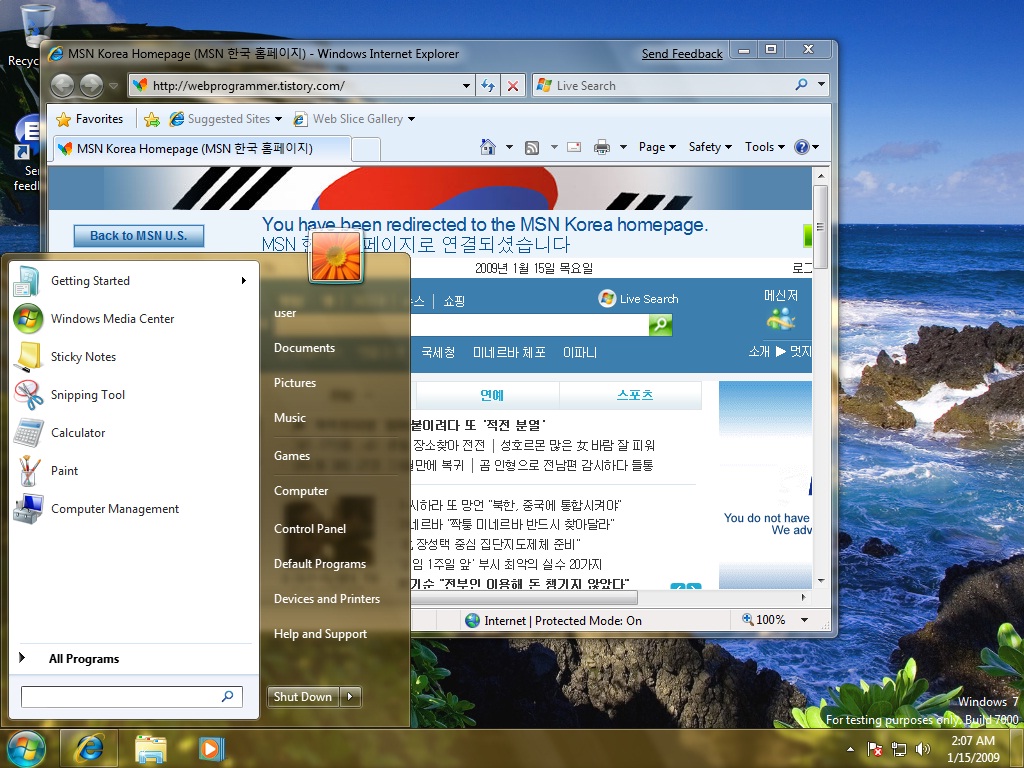Open the Tools menu dropdown
Viewport: 1024px width, 768px height.
point(765,147)
